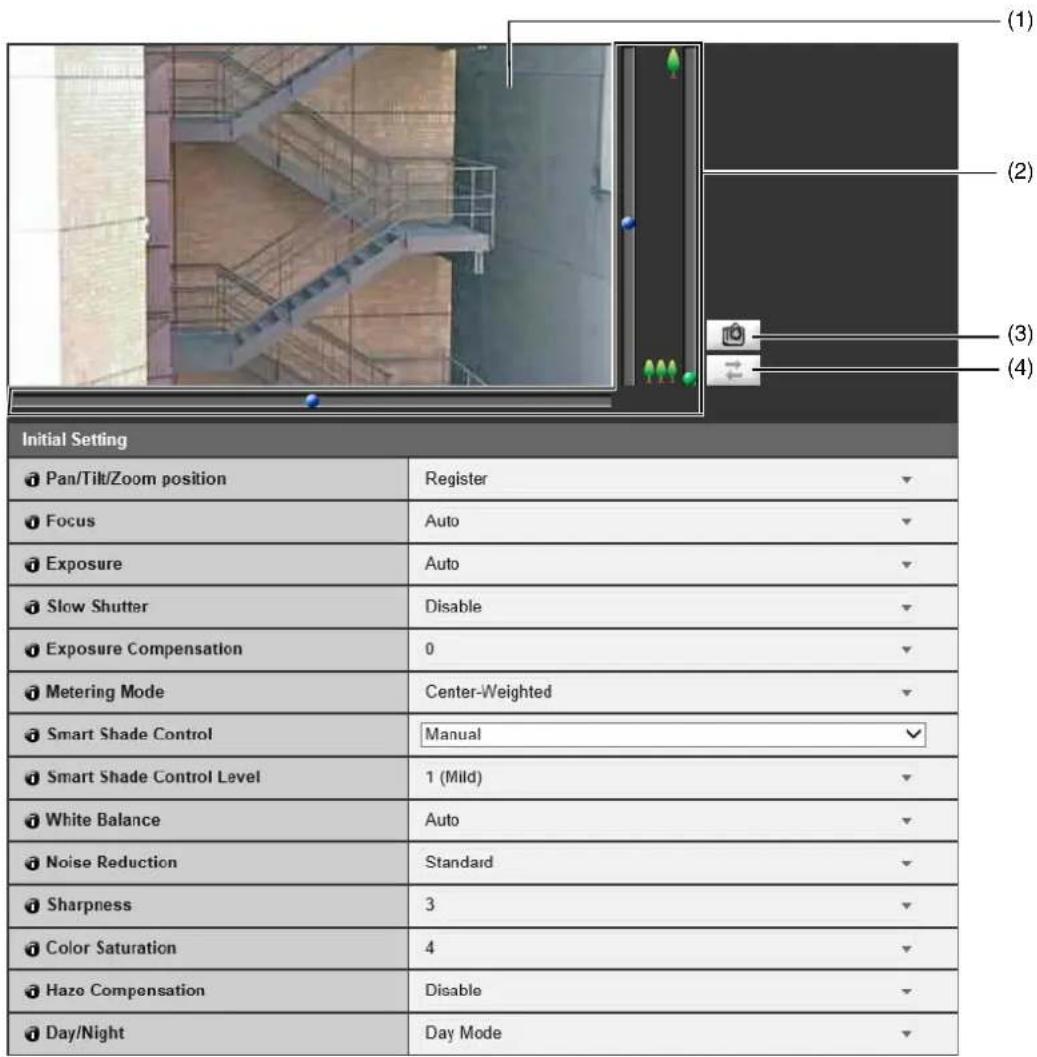This screenshot has width=1037, height=1057.
Task: Click the Haze Compensation label
Action: [125, 990]
